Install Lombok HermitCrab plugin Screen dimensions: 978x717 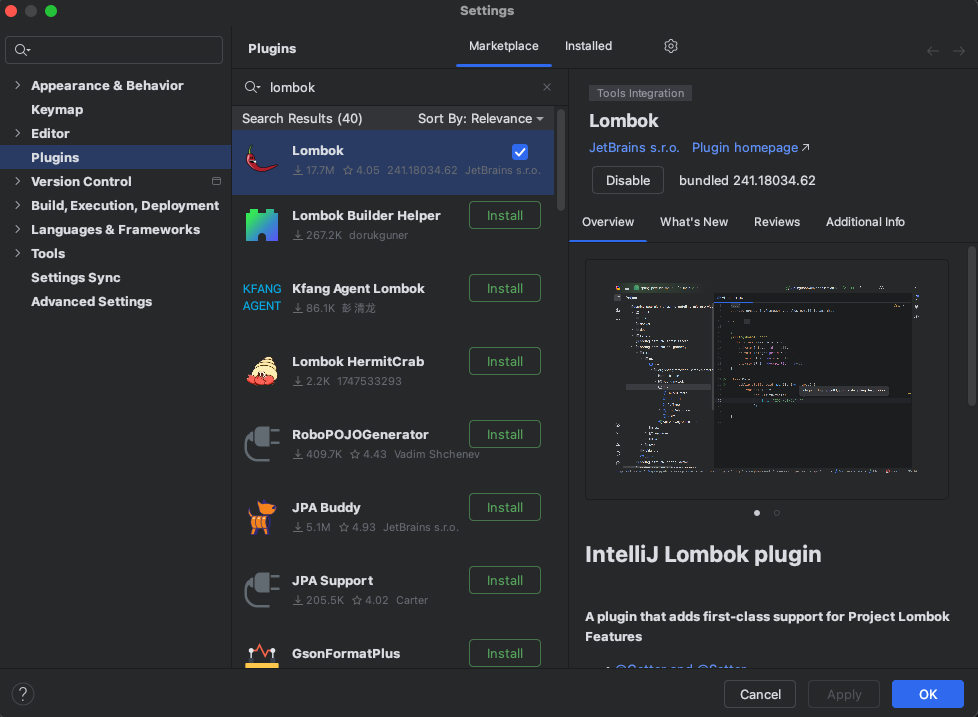[x=505, y=362]
